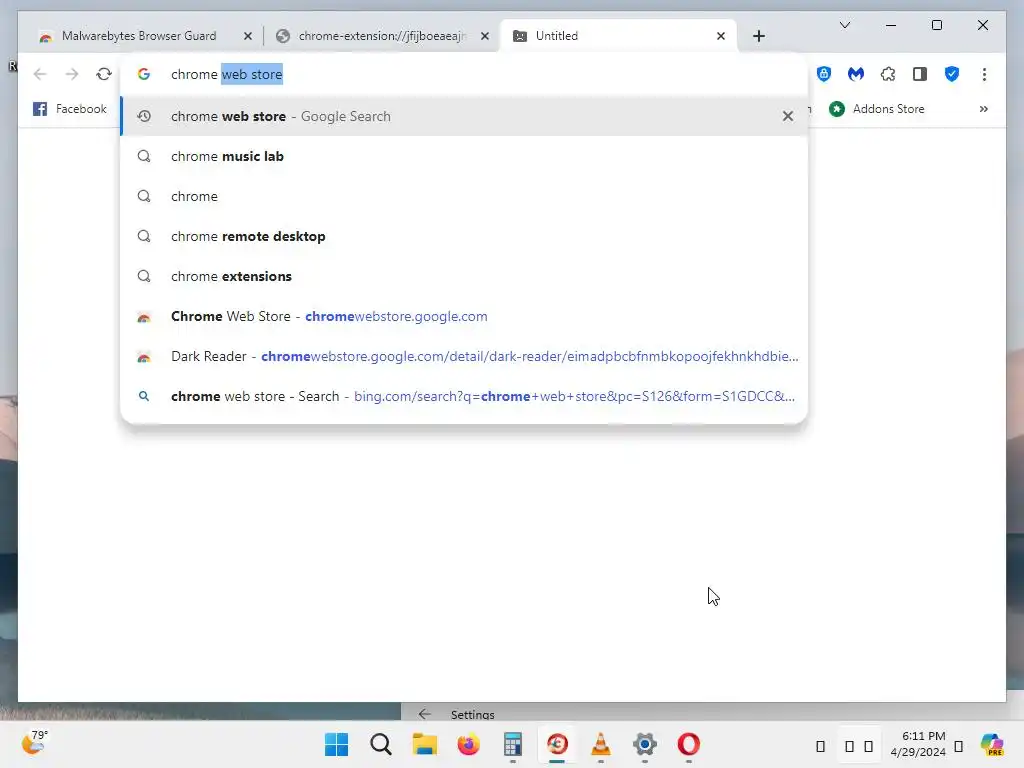
Task: Open the Windows Start menu
Action: (337, 744)
